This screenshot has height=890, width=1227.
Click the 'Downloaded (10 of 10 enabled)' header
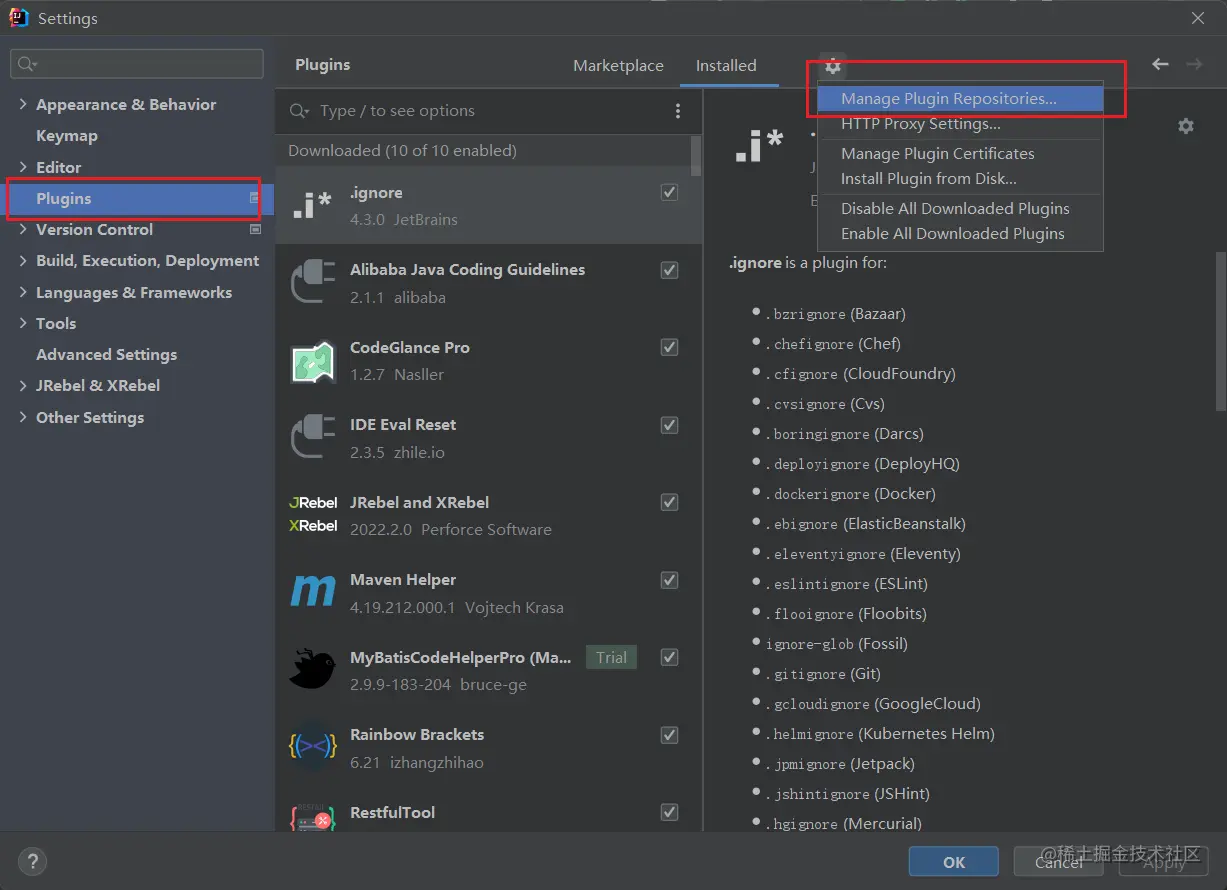coord(402,151)
